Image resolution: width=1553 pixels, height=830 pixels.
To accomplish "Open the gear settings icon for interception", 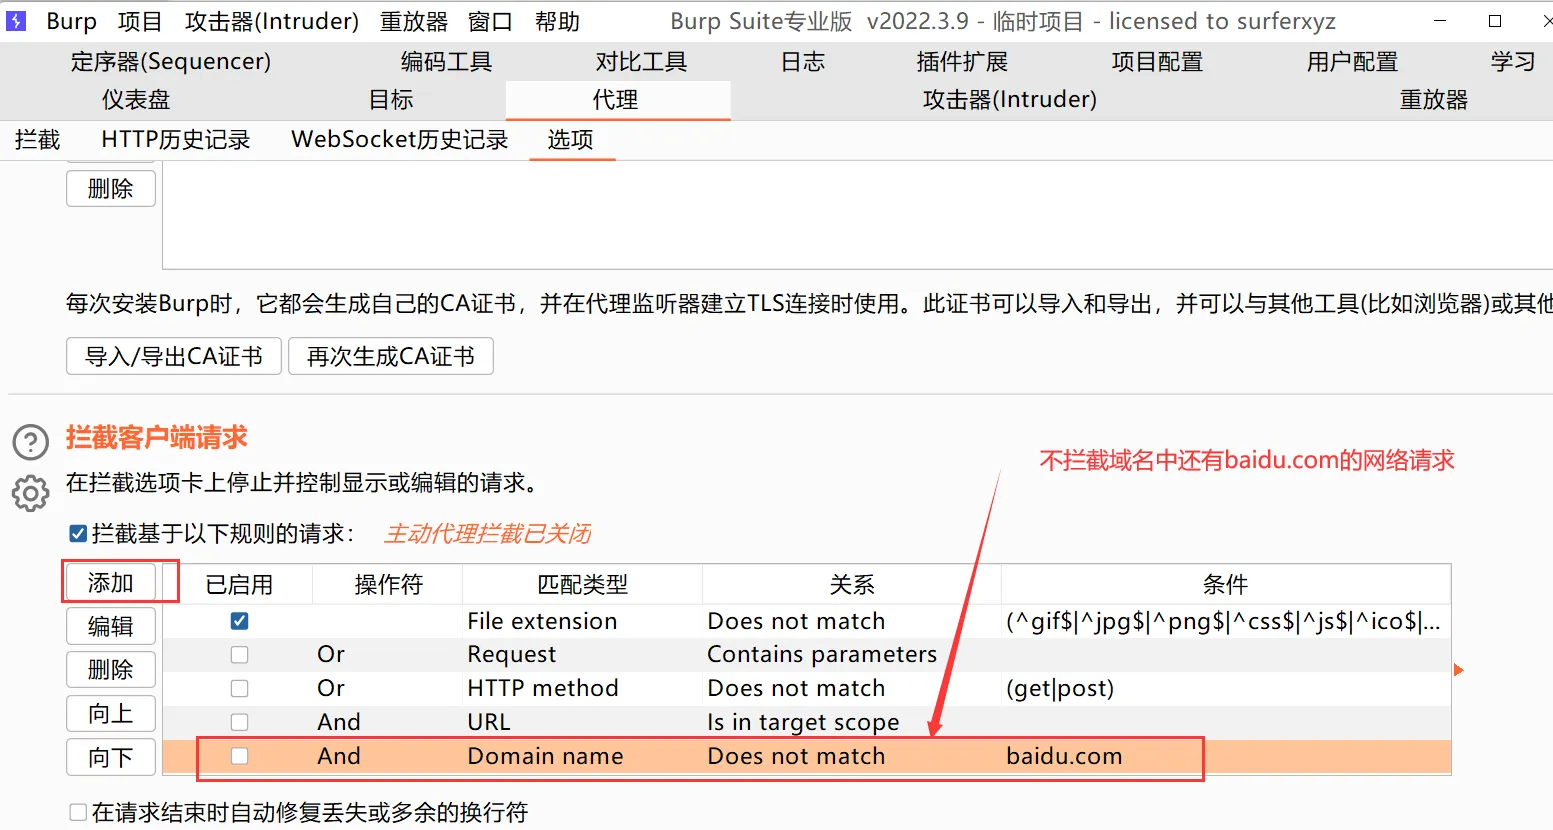I will (31, 493).
